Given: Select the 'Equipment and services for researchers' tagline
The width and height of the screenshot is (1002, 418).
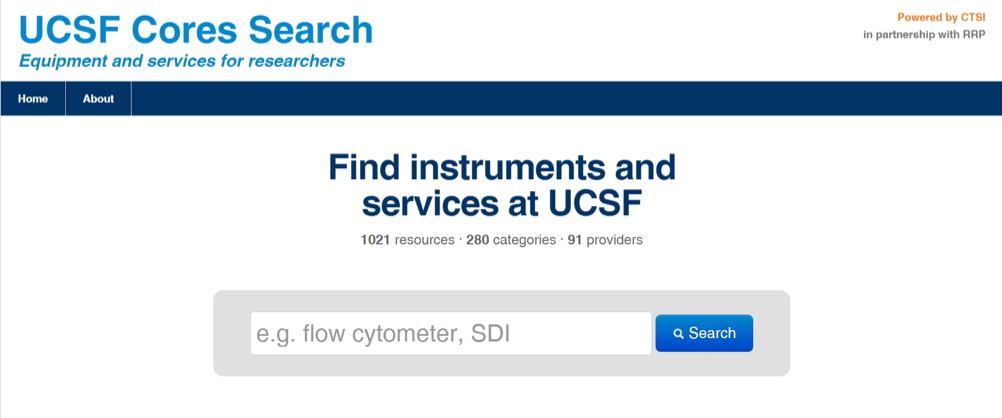Looking at the screenshot, I should (182, 62).
